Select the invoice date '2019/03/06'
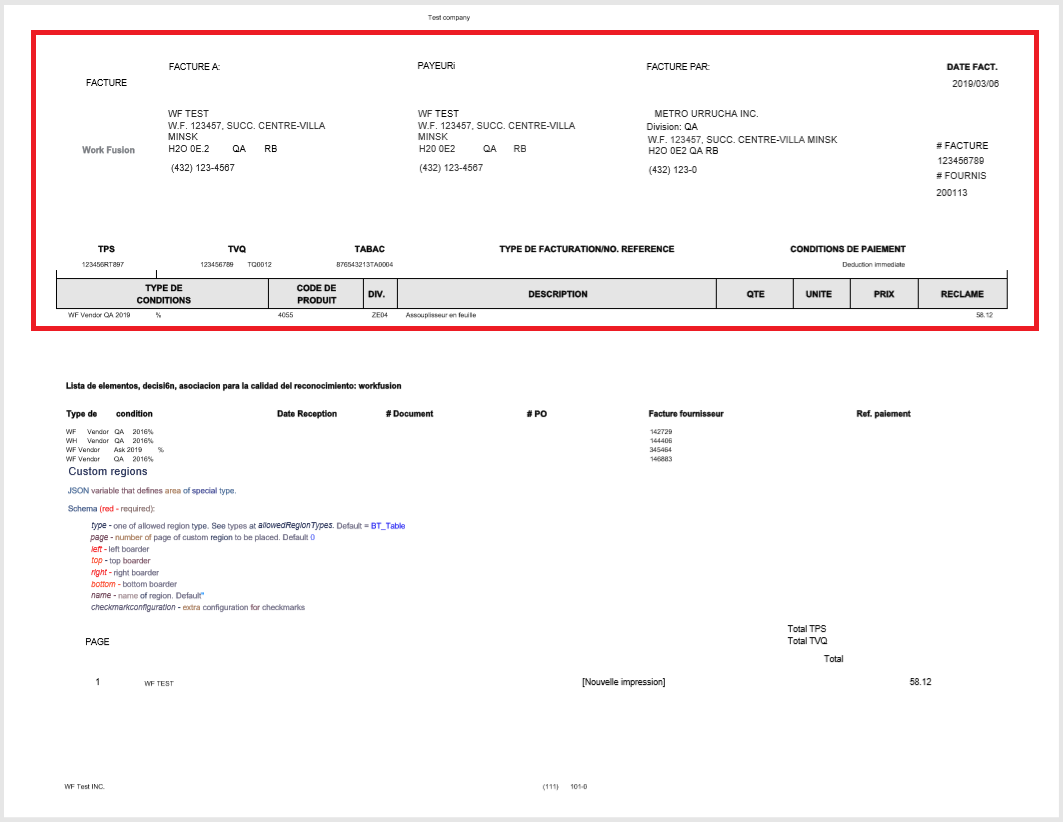This screenshot has width=1063, height=822. click(975, 83)
